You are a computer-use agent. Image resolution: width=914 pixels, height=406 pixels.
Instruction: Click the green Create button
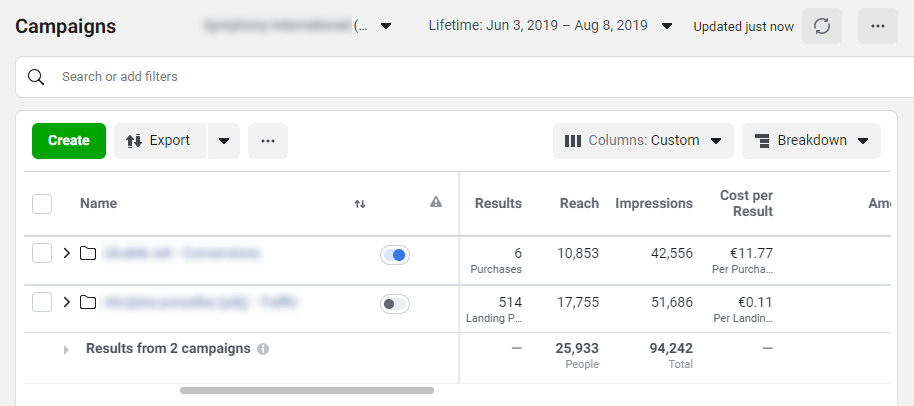68,141
